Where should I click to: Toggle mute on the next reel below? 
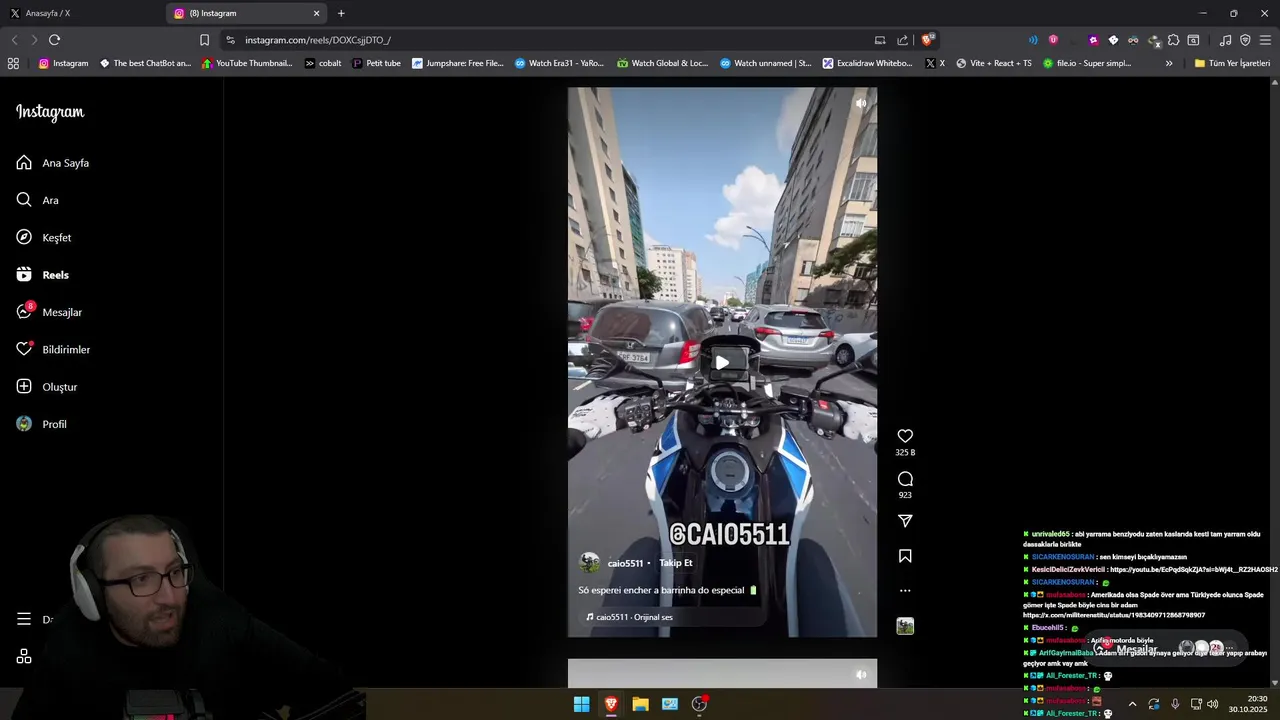point(861,675)
